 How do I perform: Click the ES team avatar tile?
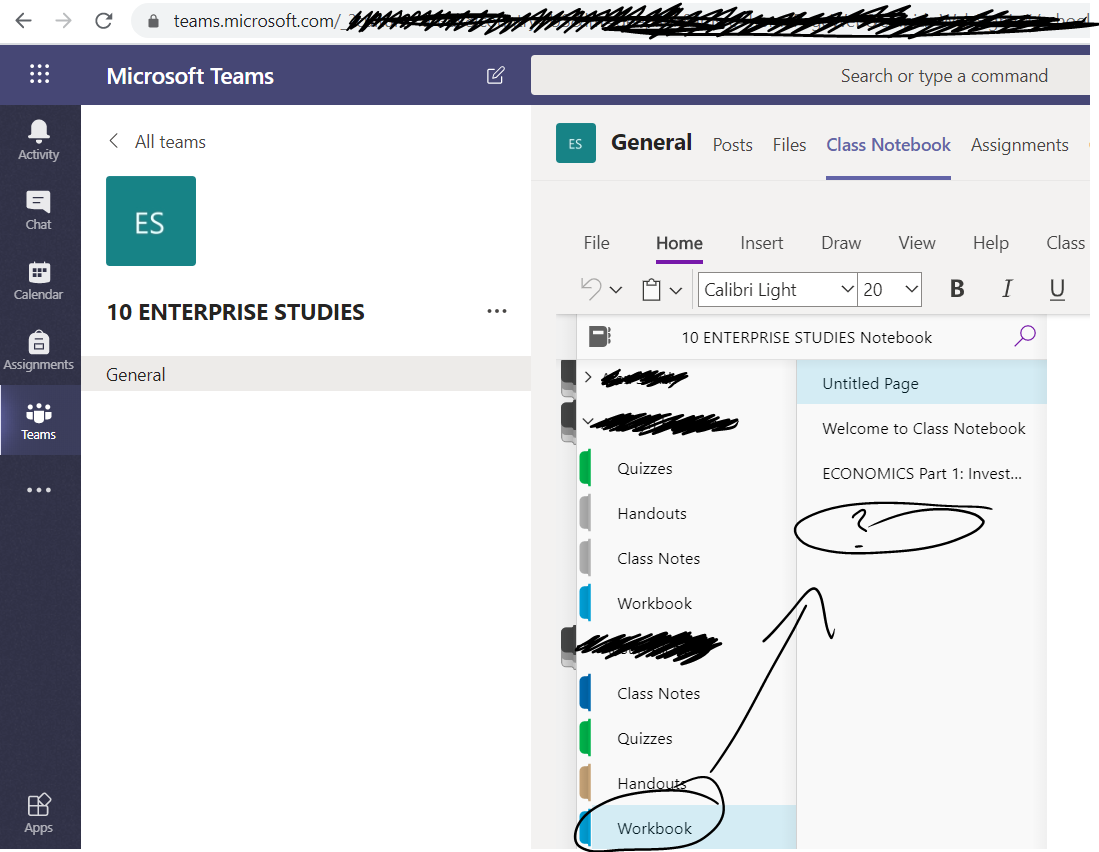point(151,221)
